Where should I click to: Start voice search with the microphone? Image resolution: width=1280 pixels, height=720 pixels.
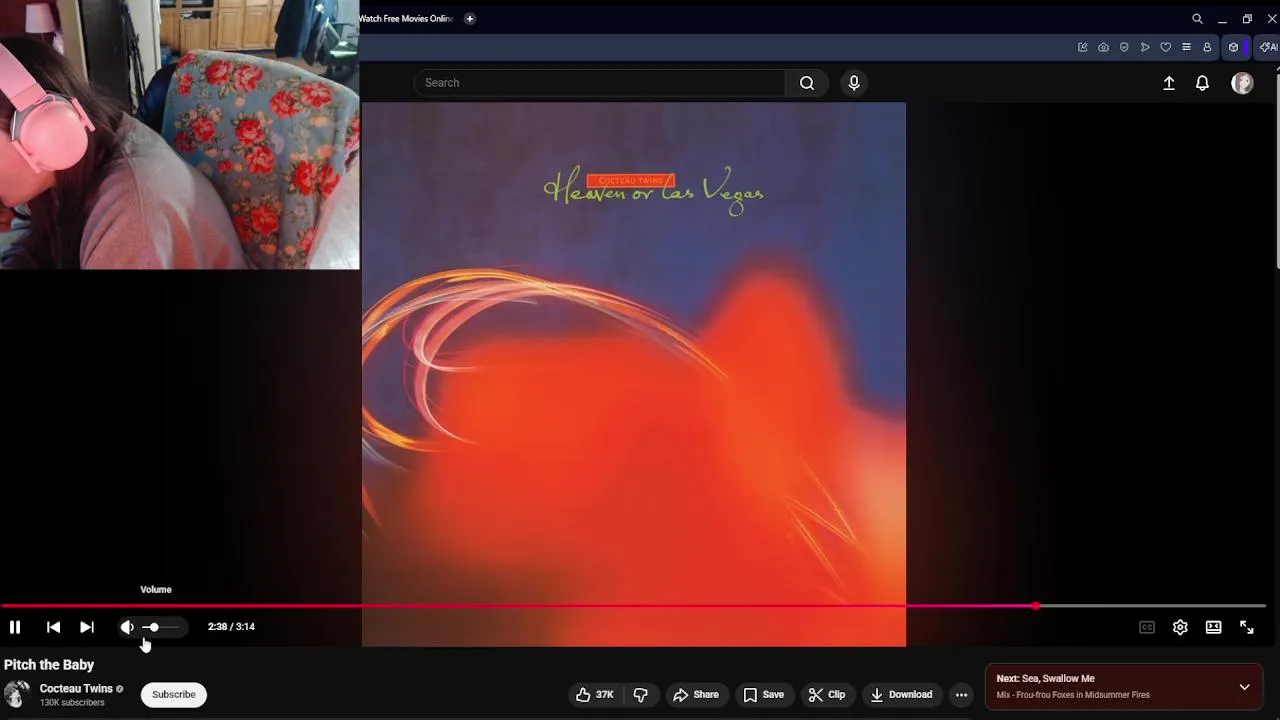pos(854,83)
